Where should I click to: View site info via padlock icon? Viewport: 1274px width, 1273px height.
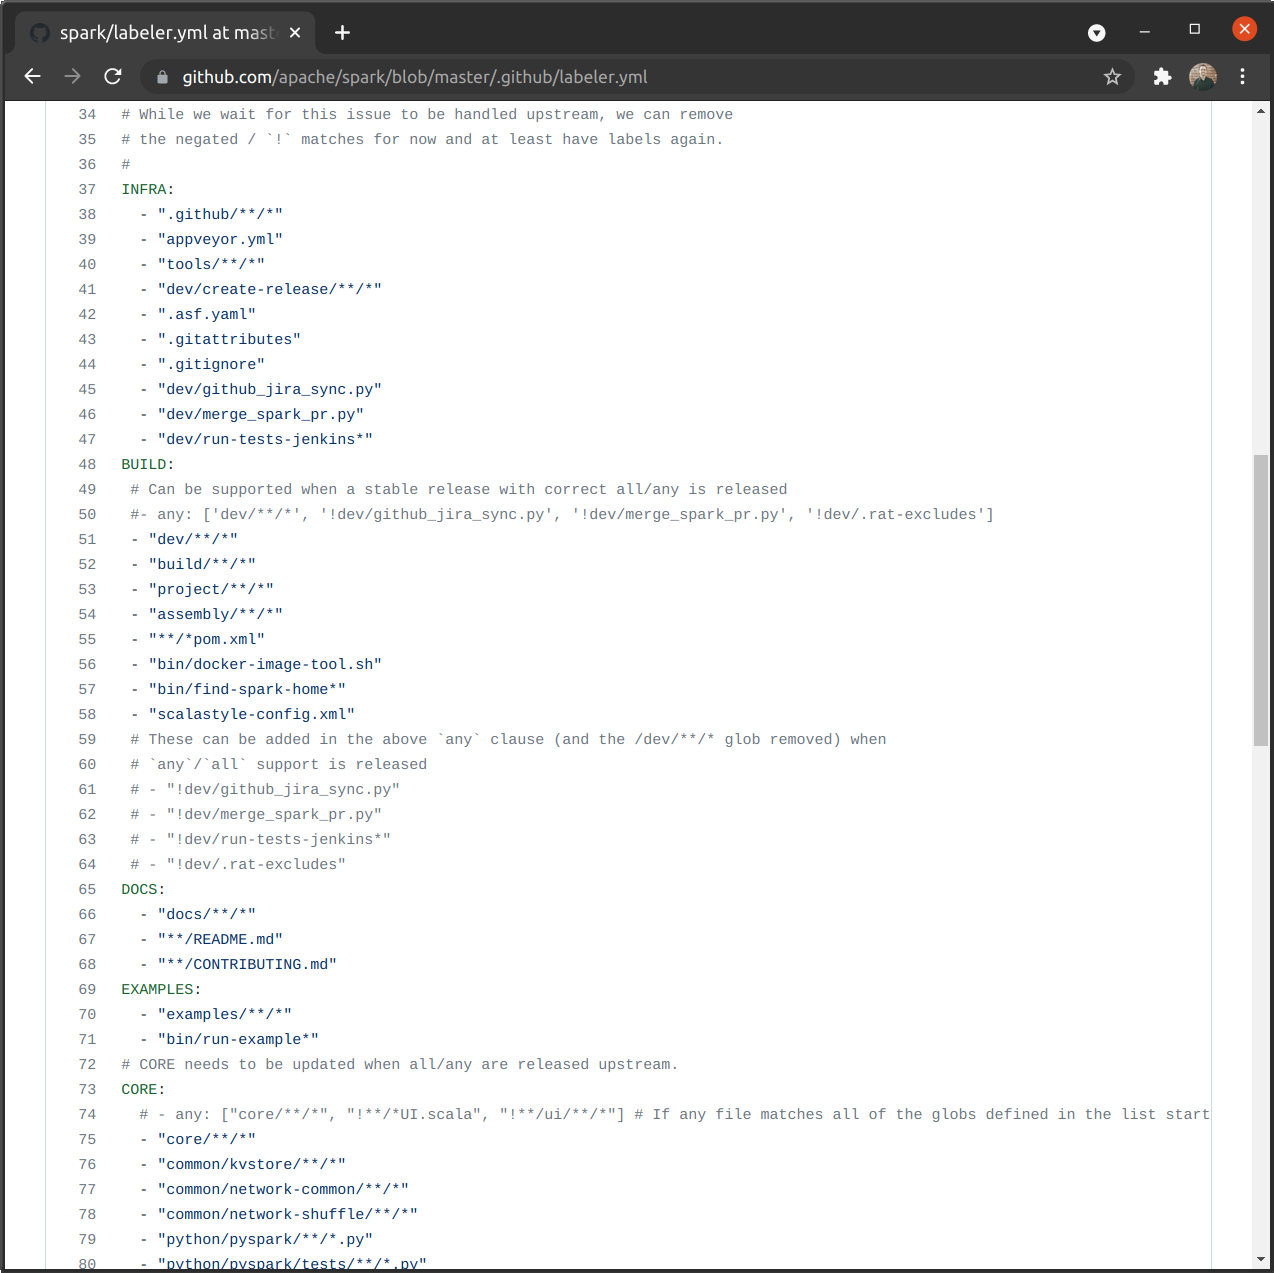click(163, 77)
